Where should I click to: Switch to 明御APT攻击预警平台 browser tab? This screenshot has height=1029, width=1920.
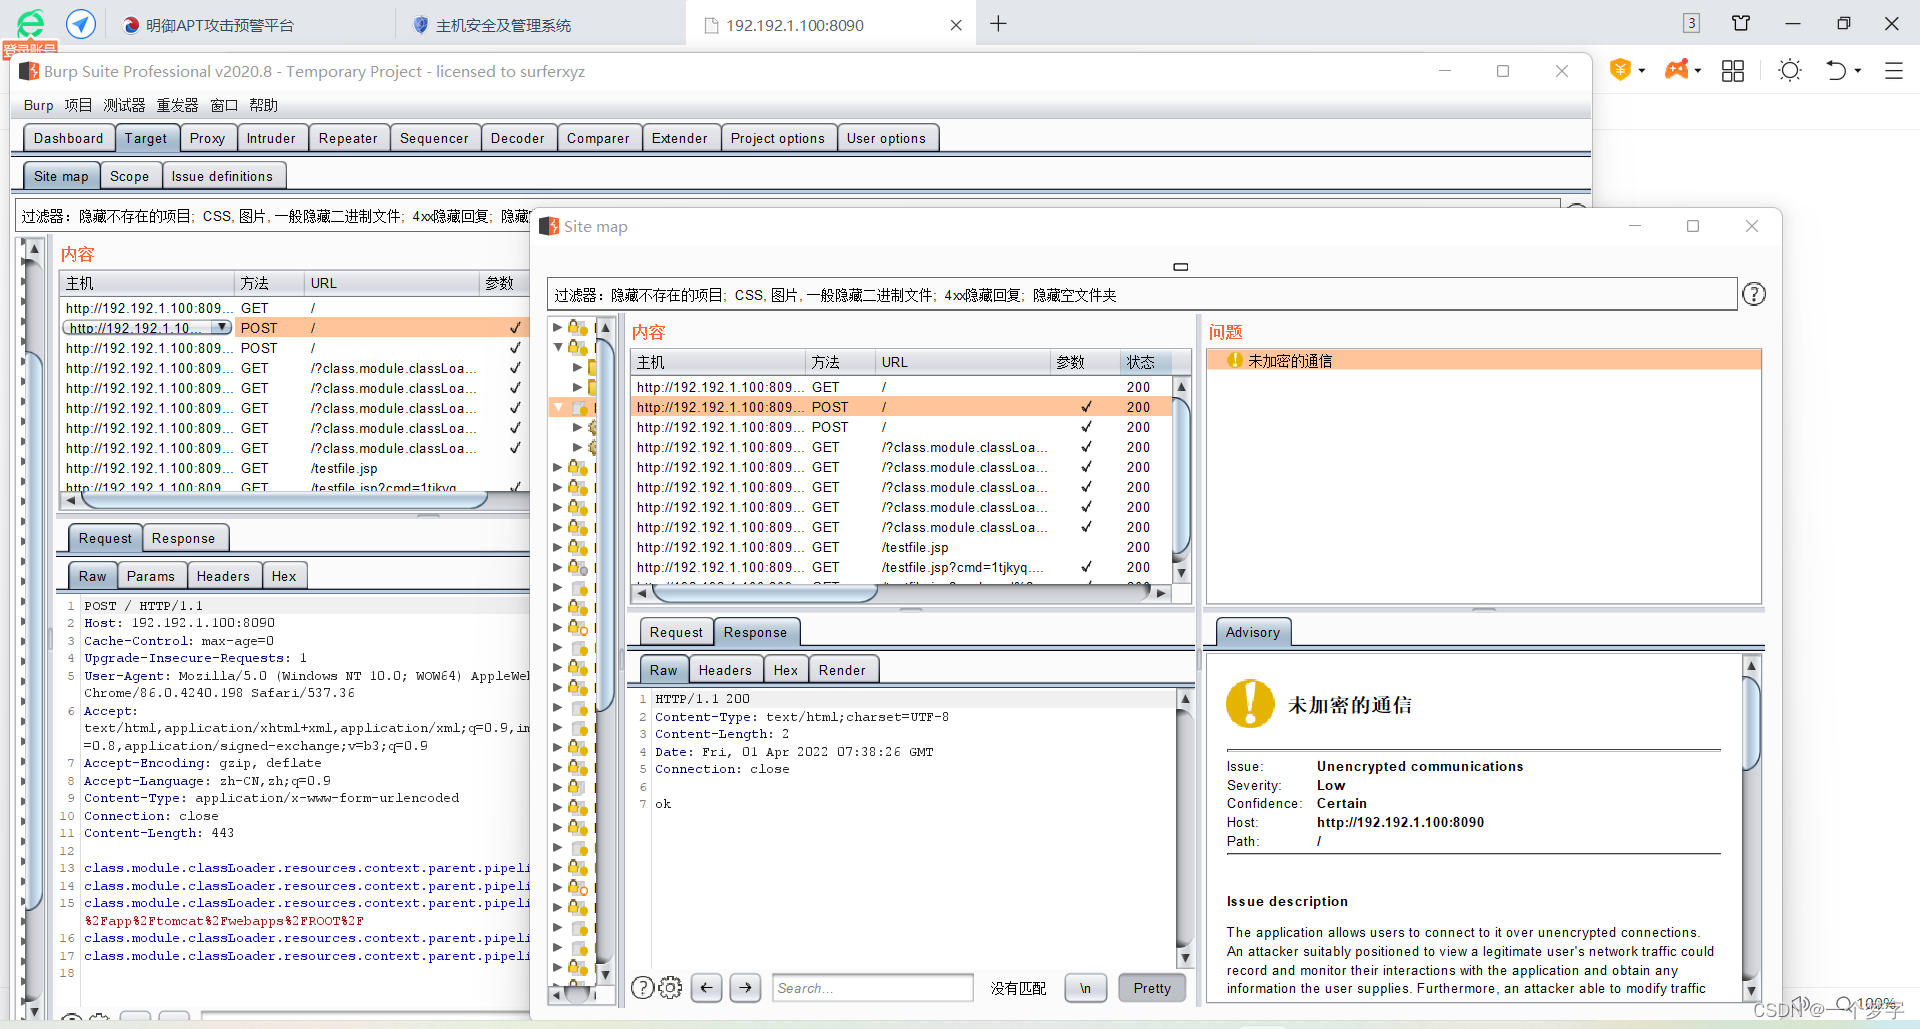[220, 25]
